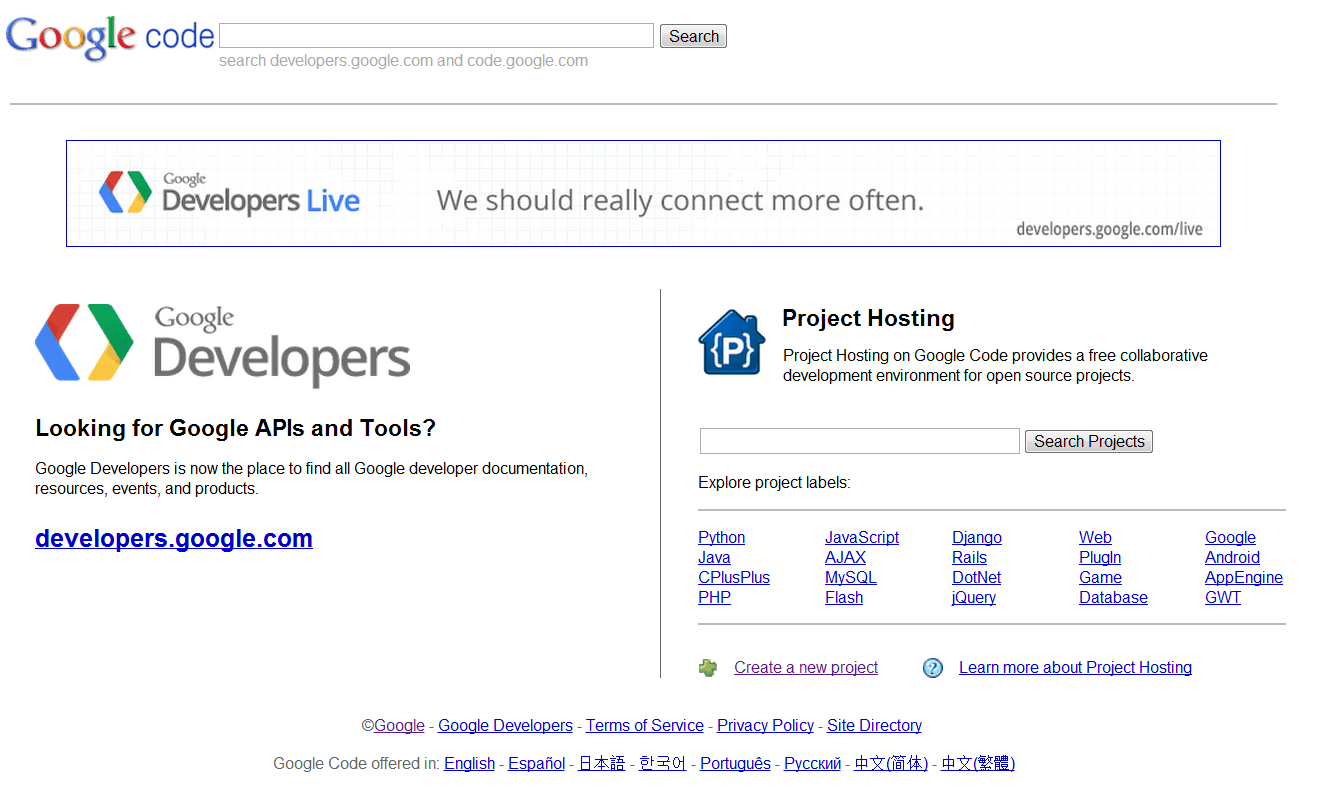1319x810 pixels.
Task: Click the Search button at top
Action: [x=693, y=36]
